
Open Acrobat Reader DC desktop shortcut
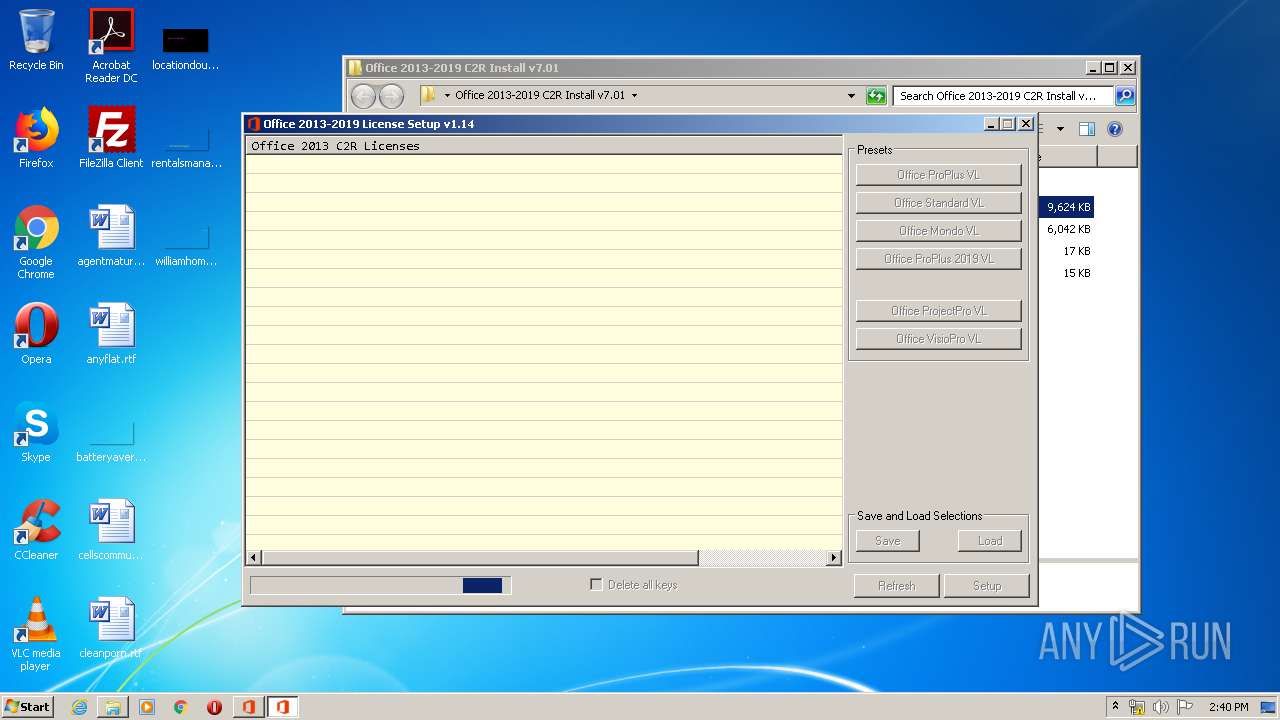coord(111,46)
